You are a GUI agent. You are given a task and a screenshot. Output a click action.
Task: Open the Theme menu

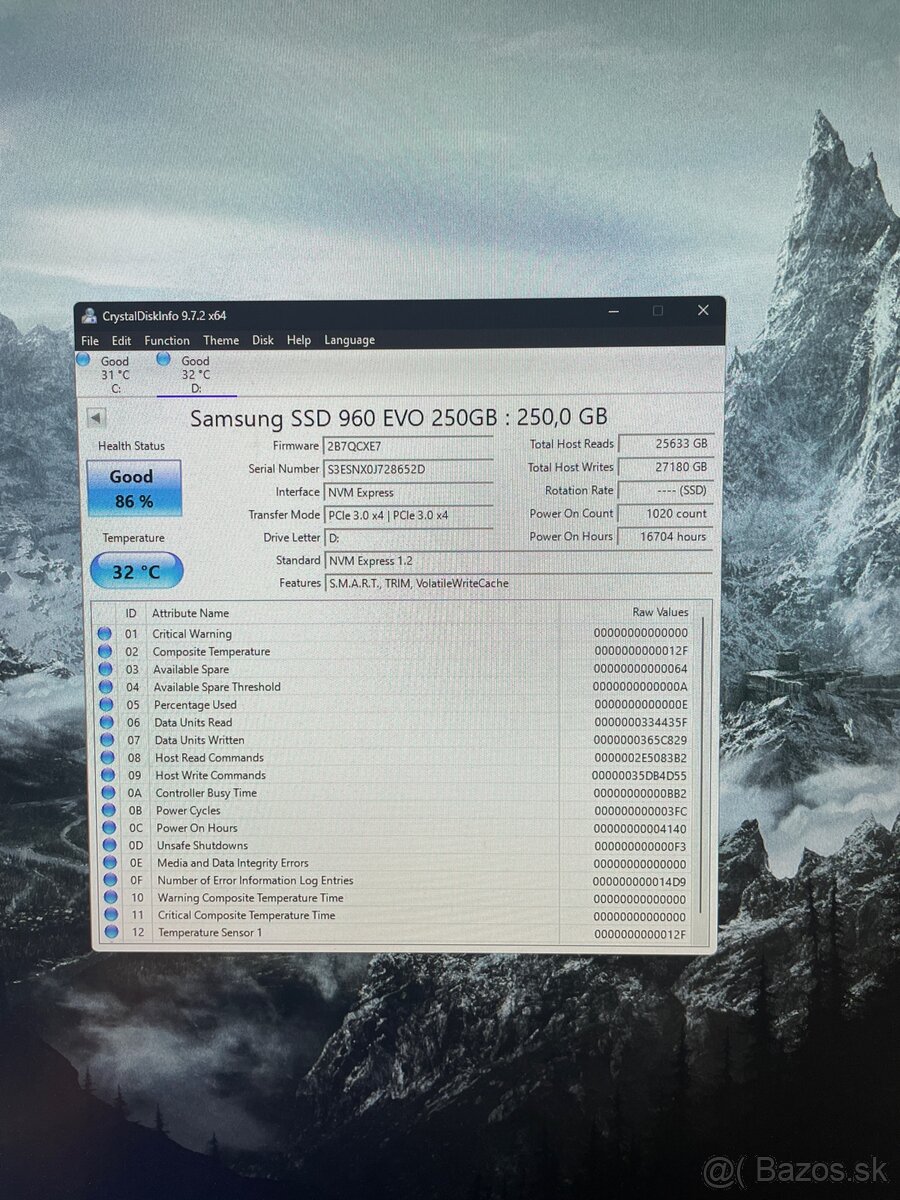(221, 340)
